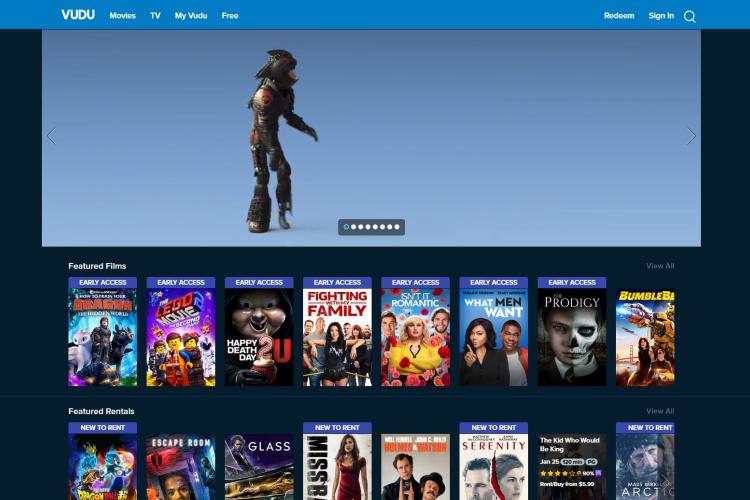Click Rent/Buy from $5.99 text
This screenshot has height=500, width=750.
pyautogui.click(x=567, y=484)
